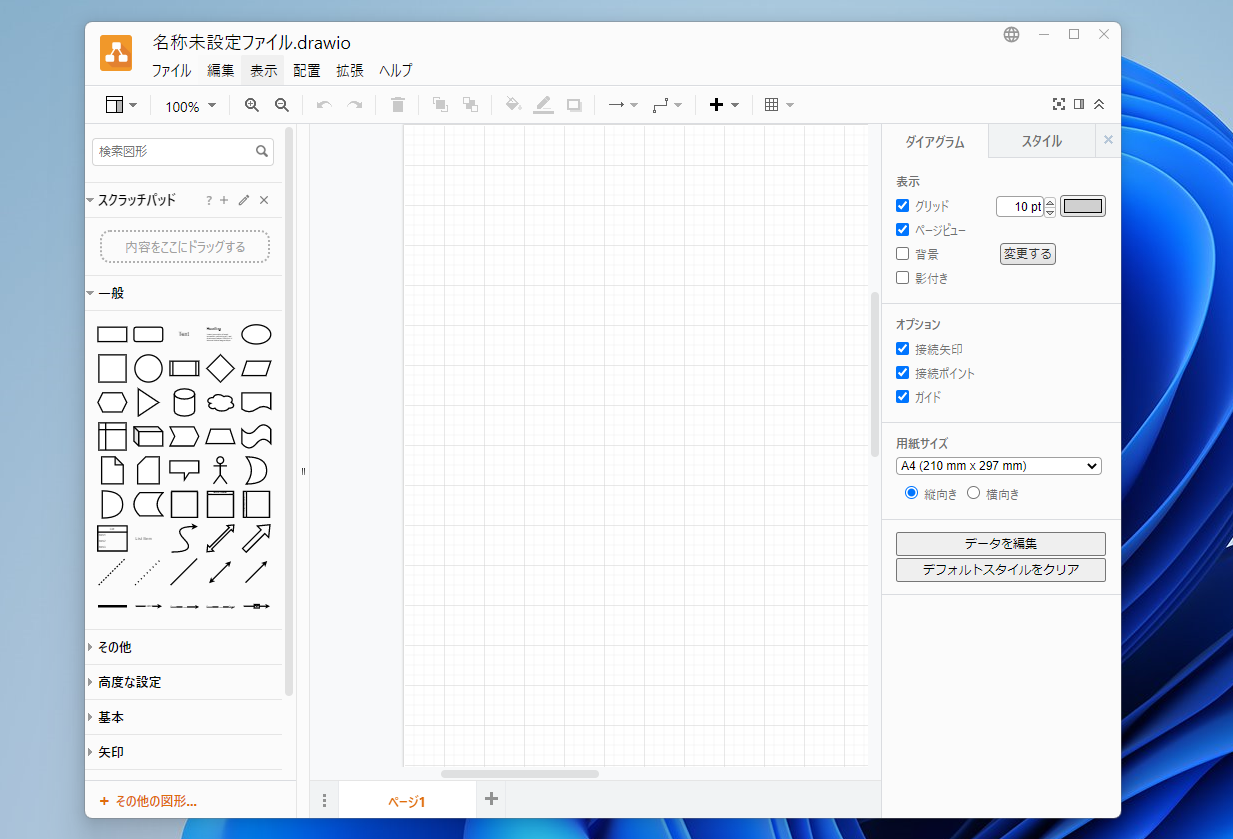Enable the 背景 checkbox
Screen dimensions: 1233x839
click(x=903, y=254)
